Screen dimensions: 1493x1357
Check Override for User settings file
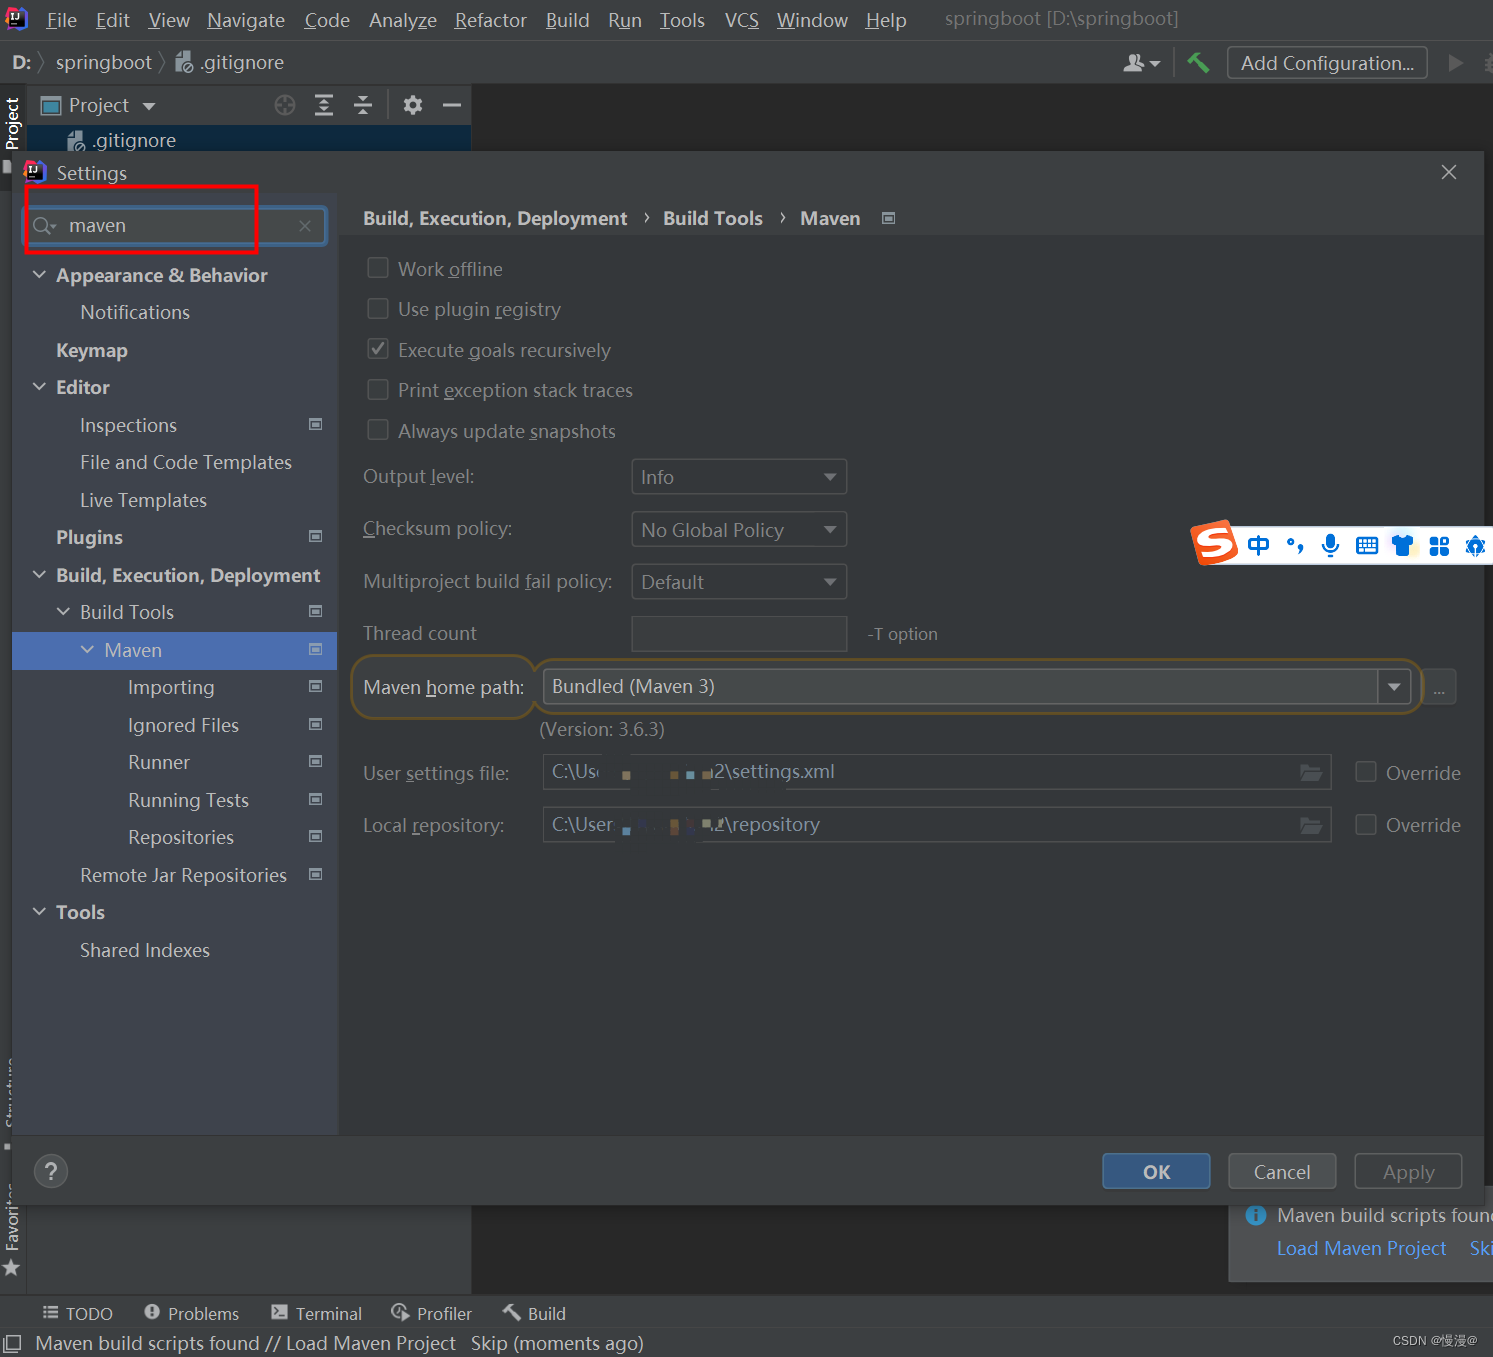click(1366, 772)
